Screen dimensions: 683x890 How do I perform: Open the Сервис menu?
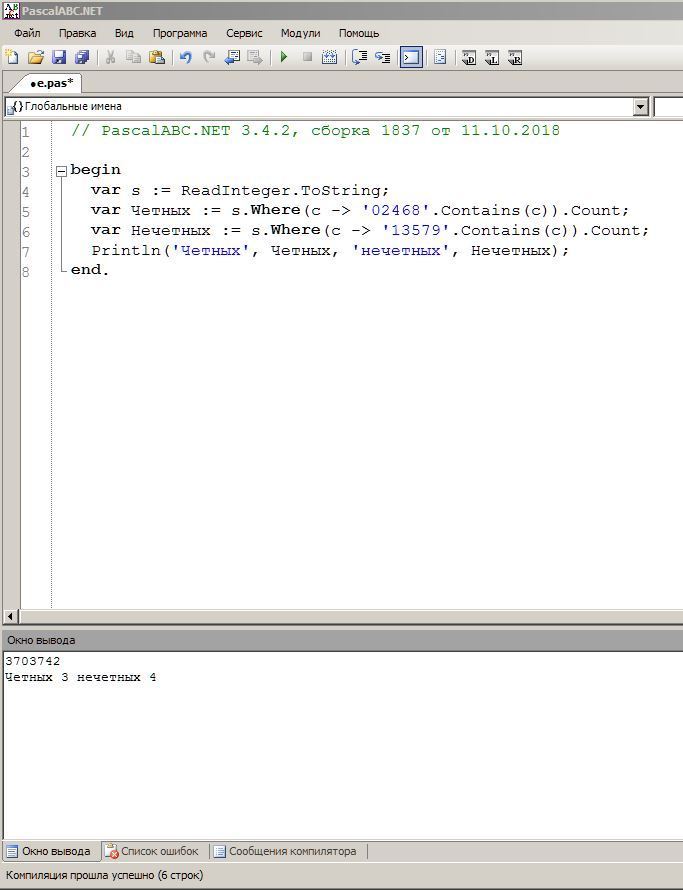244,33
